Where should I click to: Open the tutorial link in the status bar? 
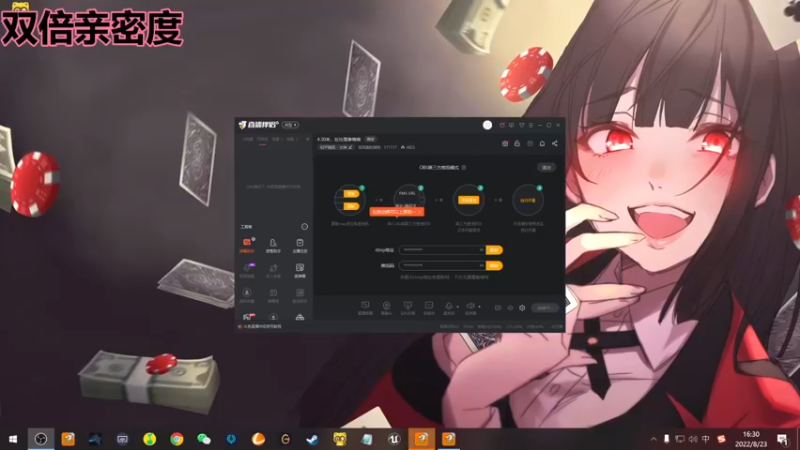pyautogui.click(x=262, y=327)
